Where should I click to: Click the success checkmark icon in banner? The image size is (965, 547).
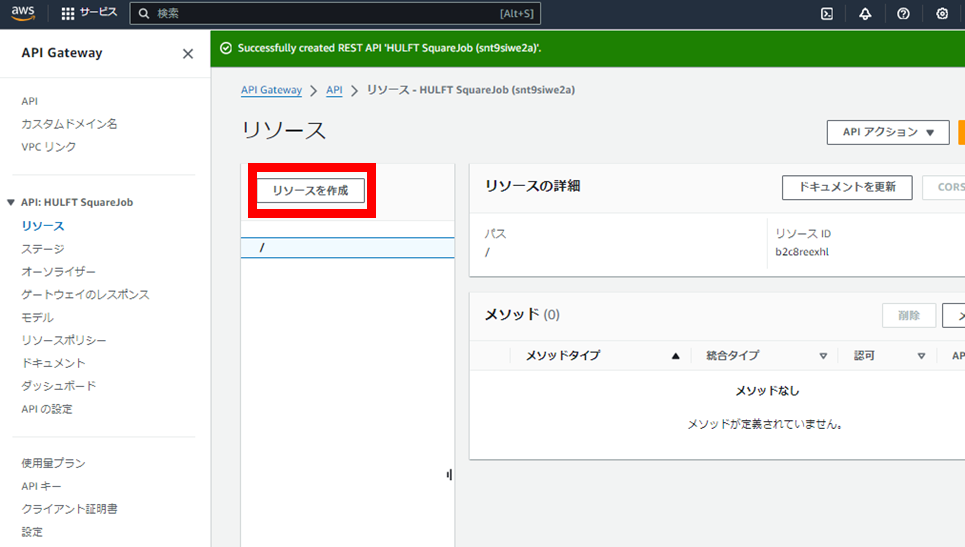(x=226, y=48)
